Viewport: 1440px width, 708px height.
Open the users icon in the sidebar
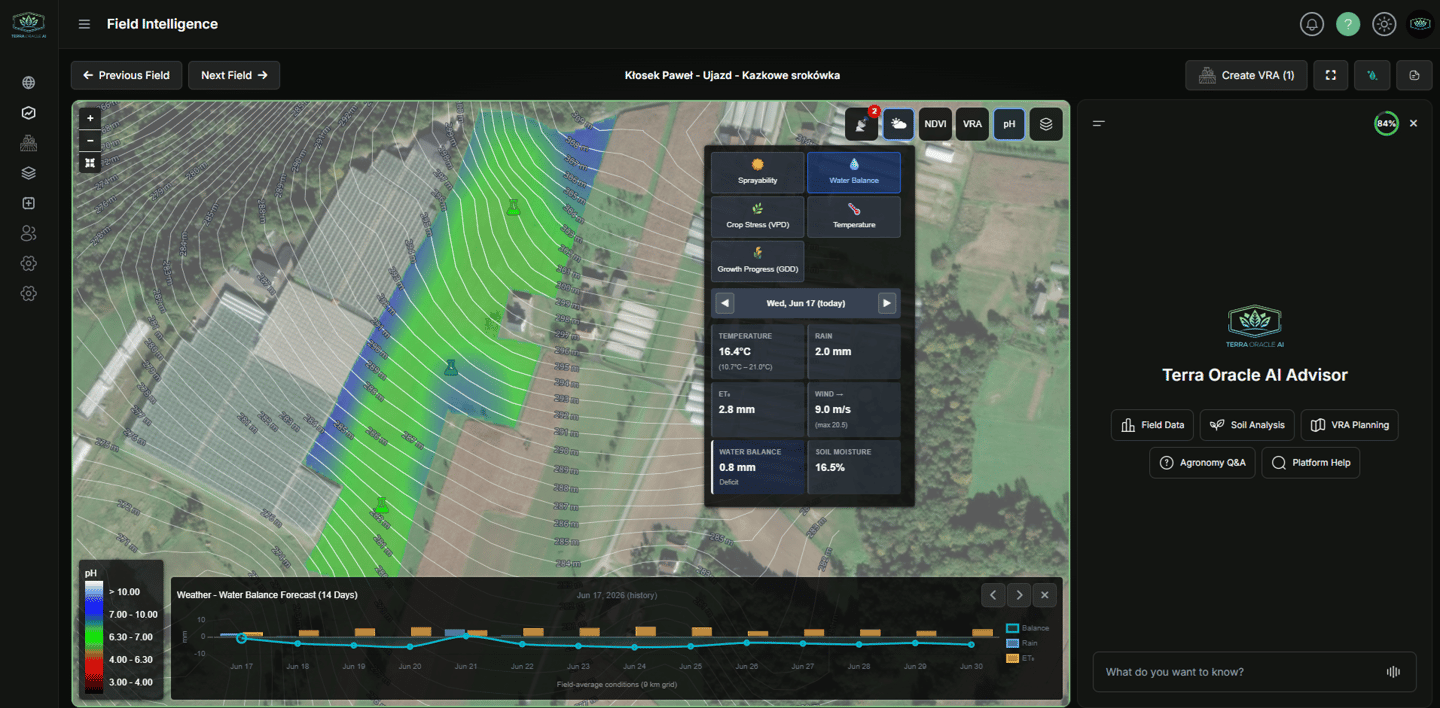[x=28, y=233]
